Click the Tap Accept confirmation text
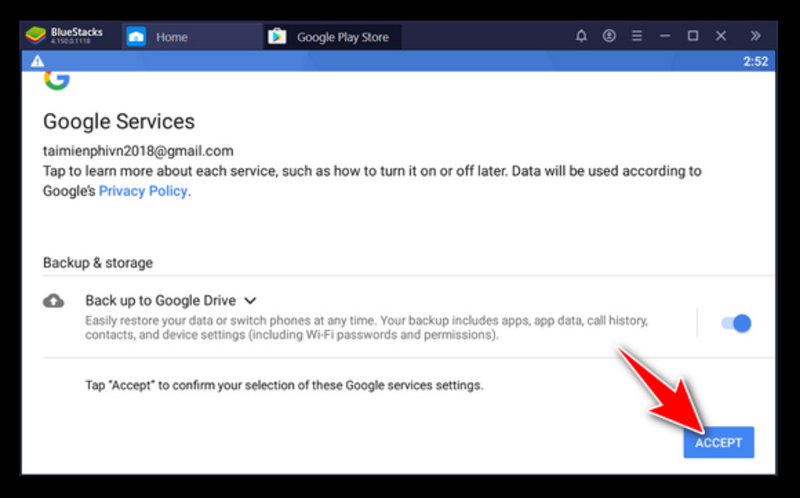The image size is (800, 498). click(x=284, y=385)
